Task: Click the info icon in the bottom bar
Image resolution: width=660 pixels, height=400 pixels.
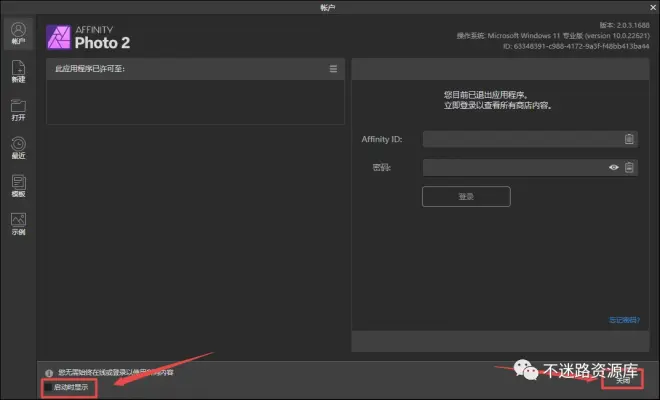Action: tap(49, 373)
